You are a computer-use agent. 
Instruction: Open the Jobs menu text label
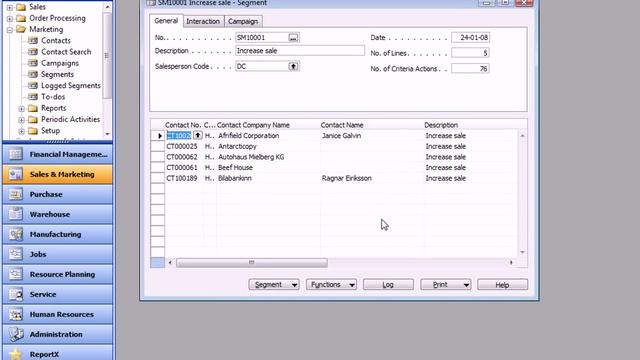(38, 254)
